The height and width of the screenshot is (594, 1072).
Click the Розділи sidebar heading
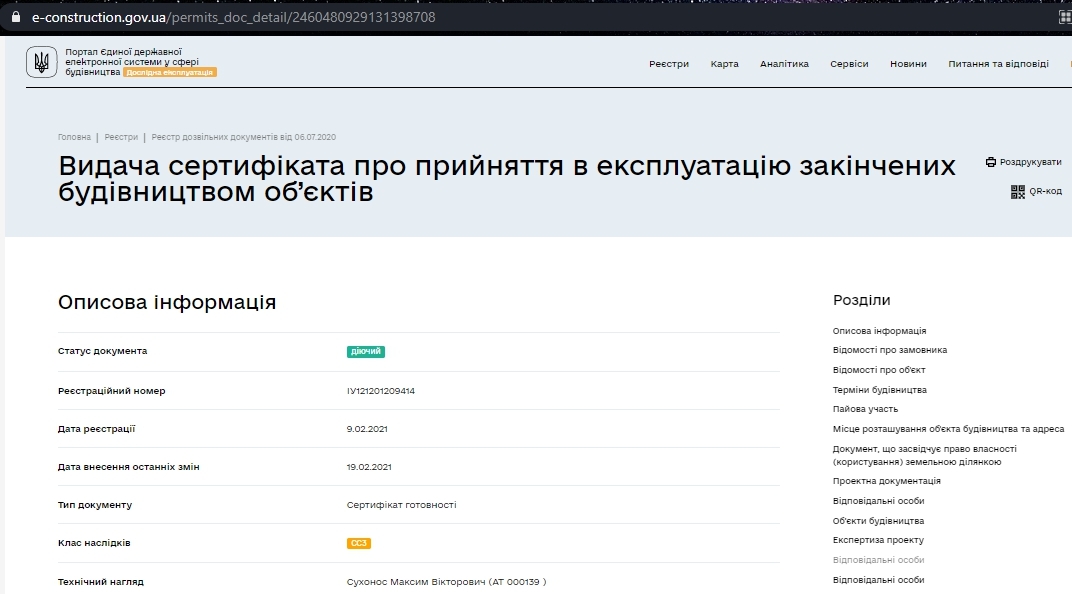[x=861, y=300]
